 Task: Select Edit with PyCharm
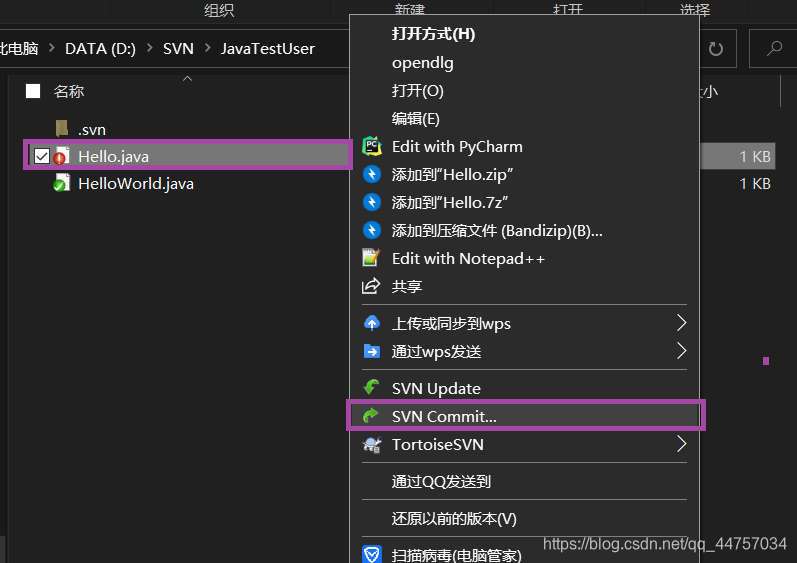tap(457, 147)
